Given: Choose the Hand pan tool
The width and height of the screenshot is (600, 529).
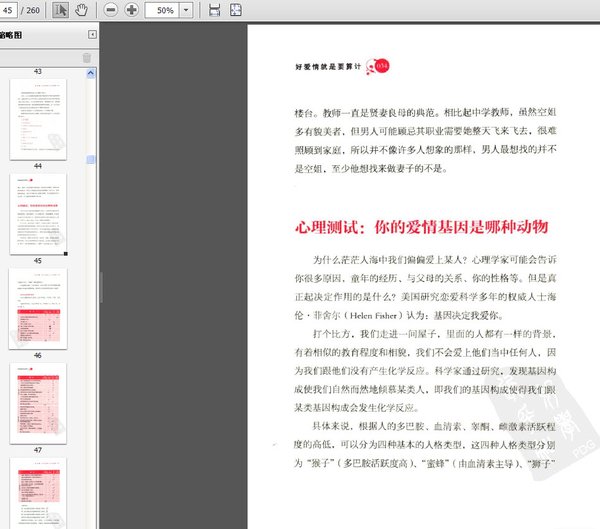Looking at the screenshot, I should point(81,10).
